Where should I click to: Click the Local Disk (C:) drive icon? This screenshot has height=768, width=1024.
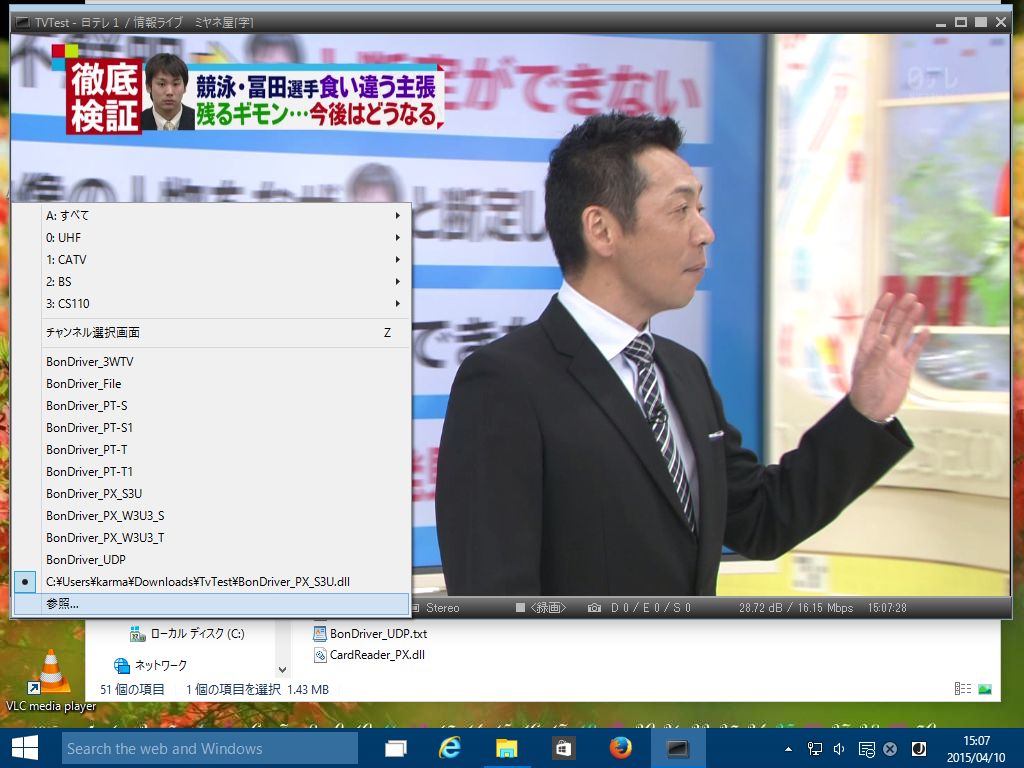tap(137, 633)
